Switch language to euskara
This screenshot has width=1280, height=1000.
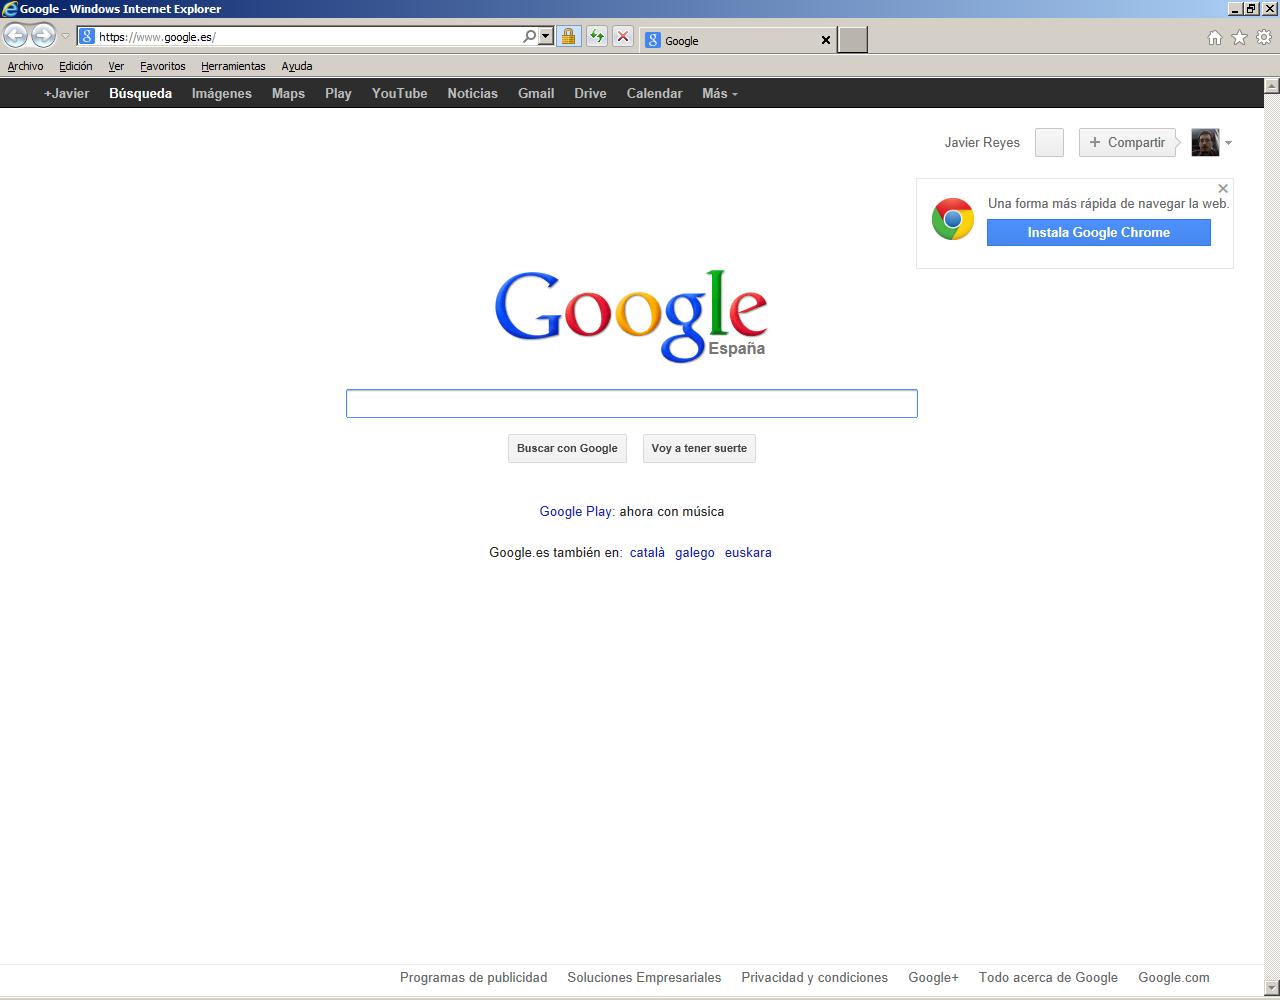pyautogui.click(x=748, y=552)
